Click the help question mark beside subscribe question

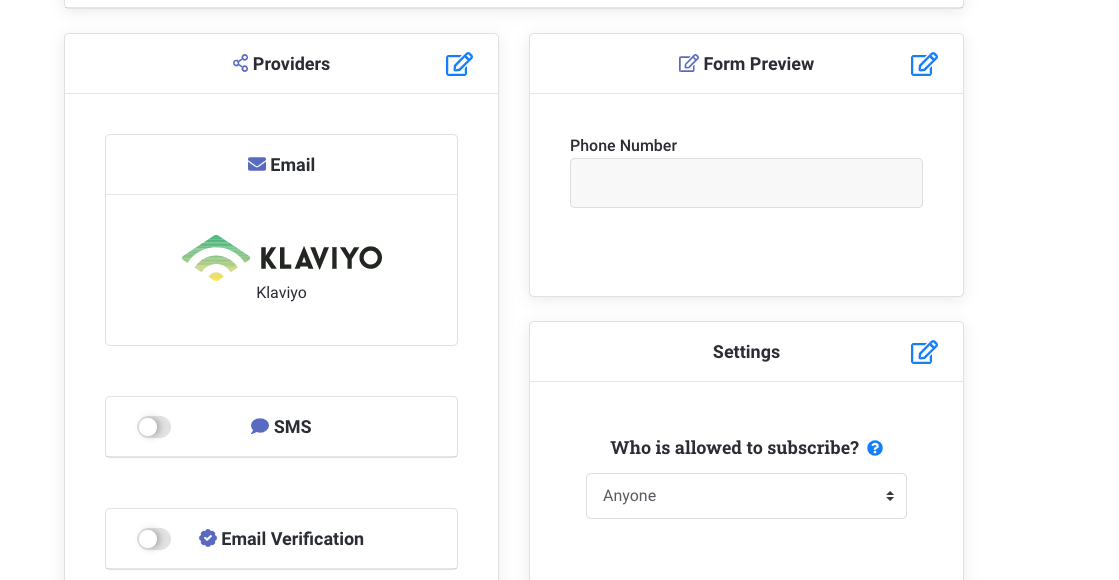pyautogui.click(x=875, y=448)
